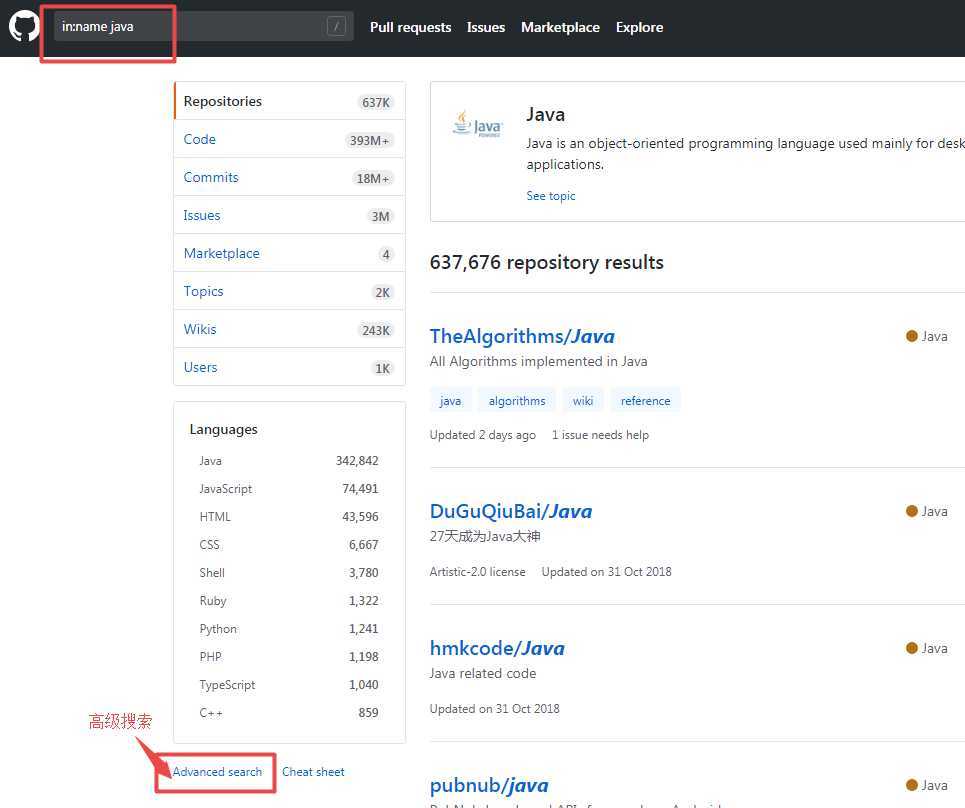Open the Advanced search link
The width and height of the screenshot is (965, 808).
(217, 772)
